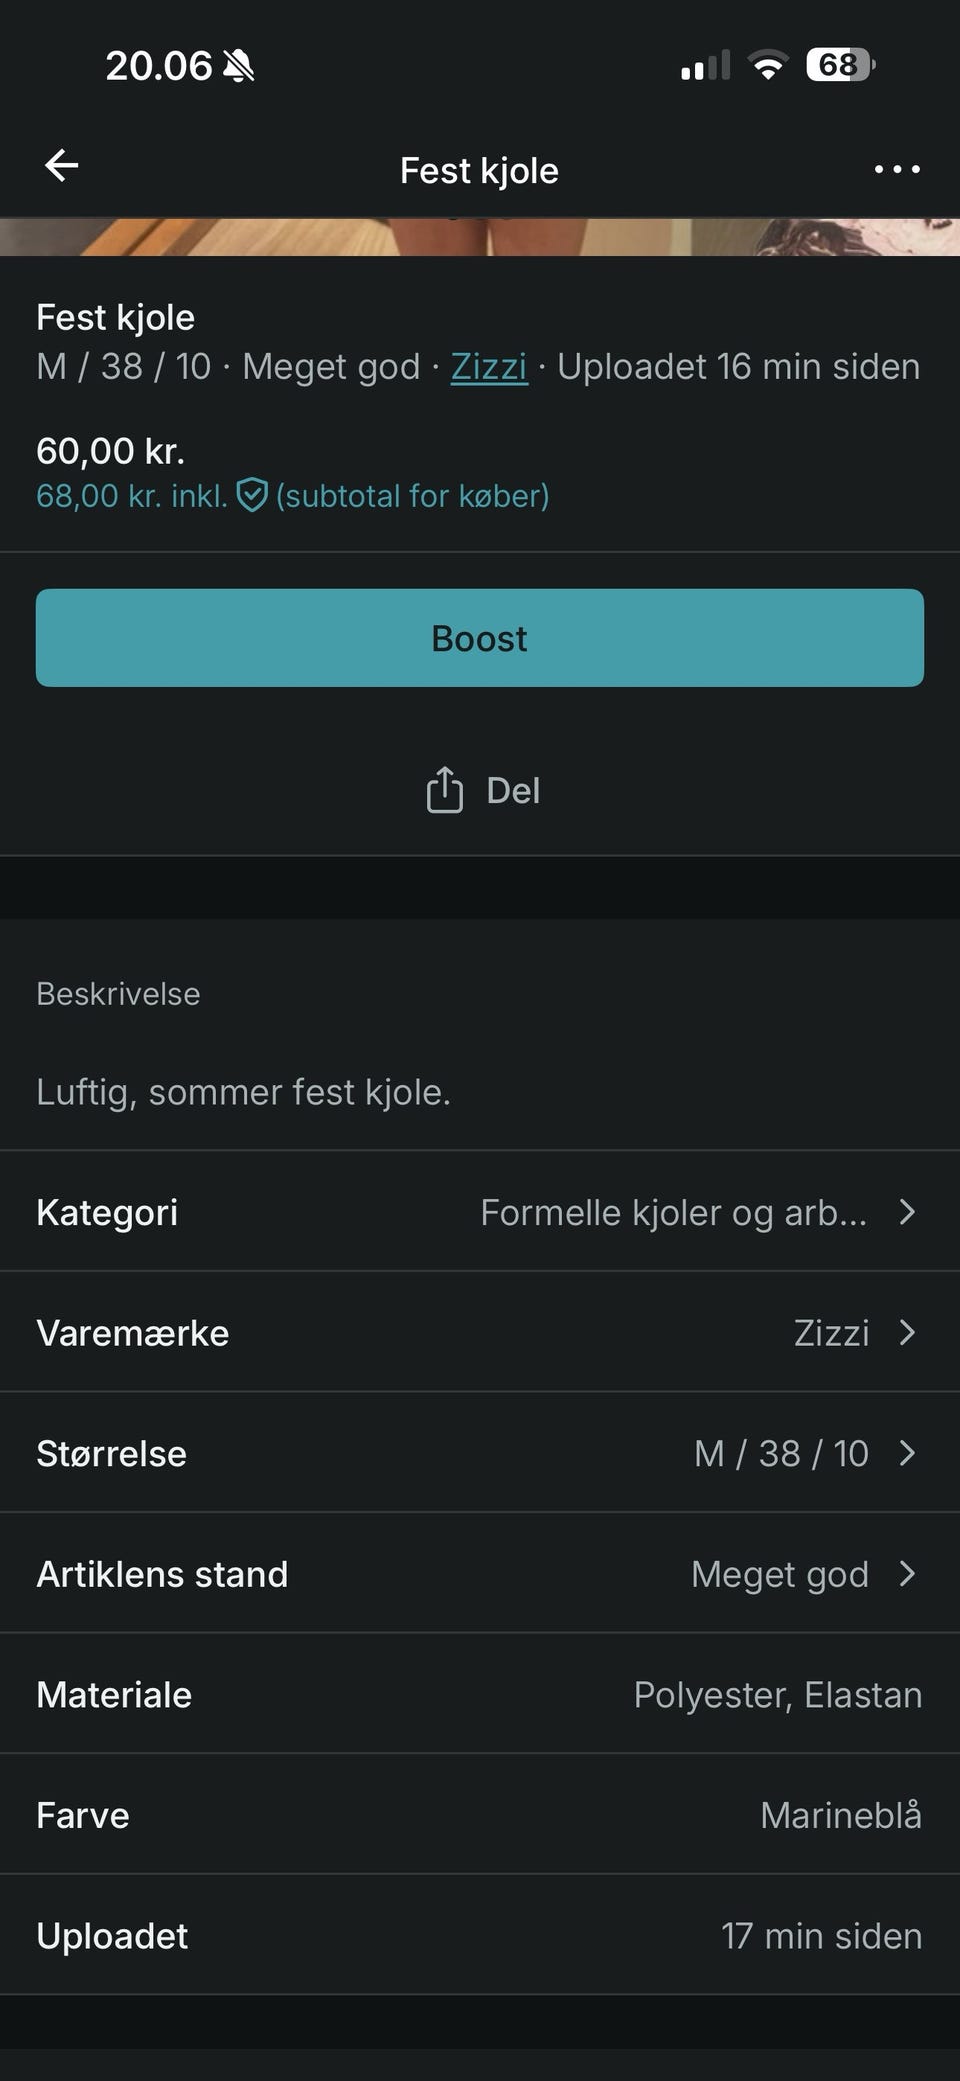Screen dimensions: 960x2081
Task: Tap the battery indicator in status bar
Action: [x=840, y=66]
